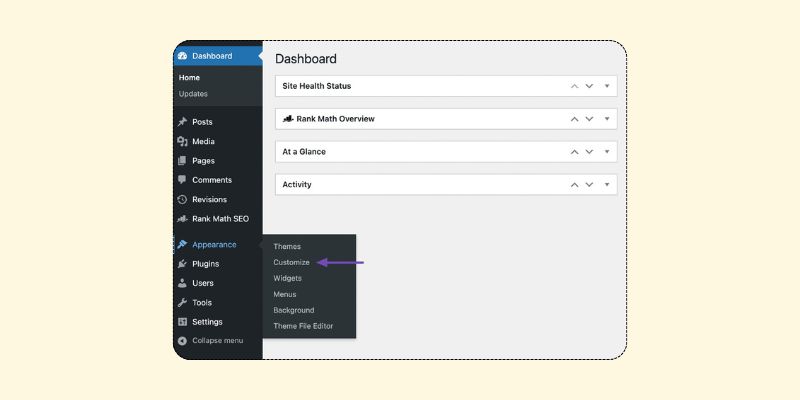Click the Rank Math Overview title

[x=335, y=119]
